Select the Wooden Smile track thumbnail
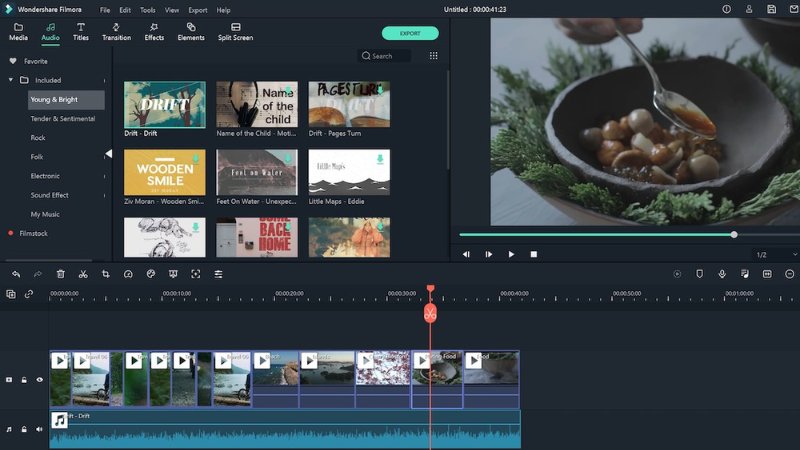Screen dimensions: 800x450 pos(165,172)
